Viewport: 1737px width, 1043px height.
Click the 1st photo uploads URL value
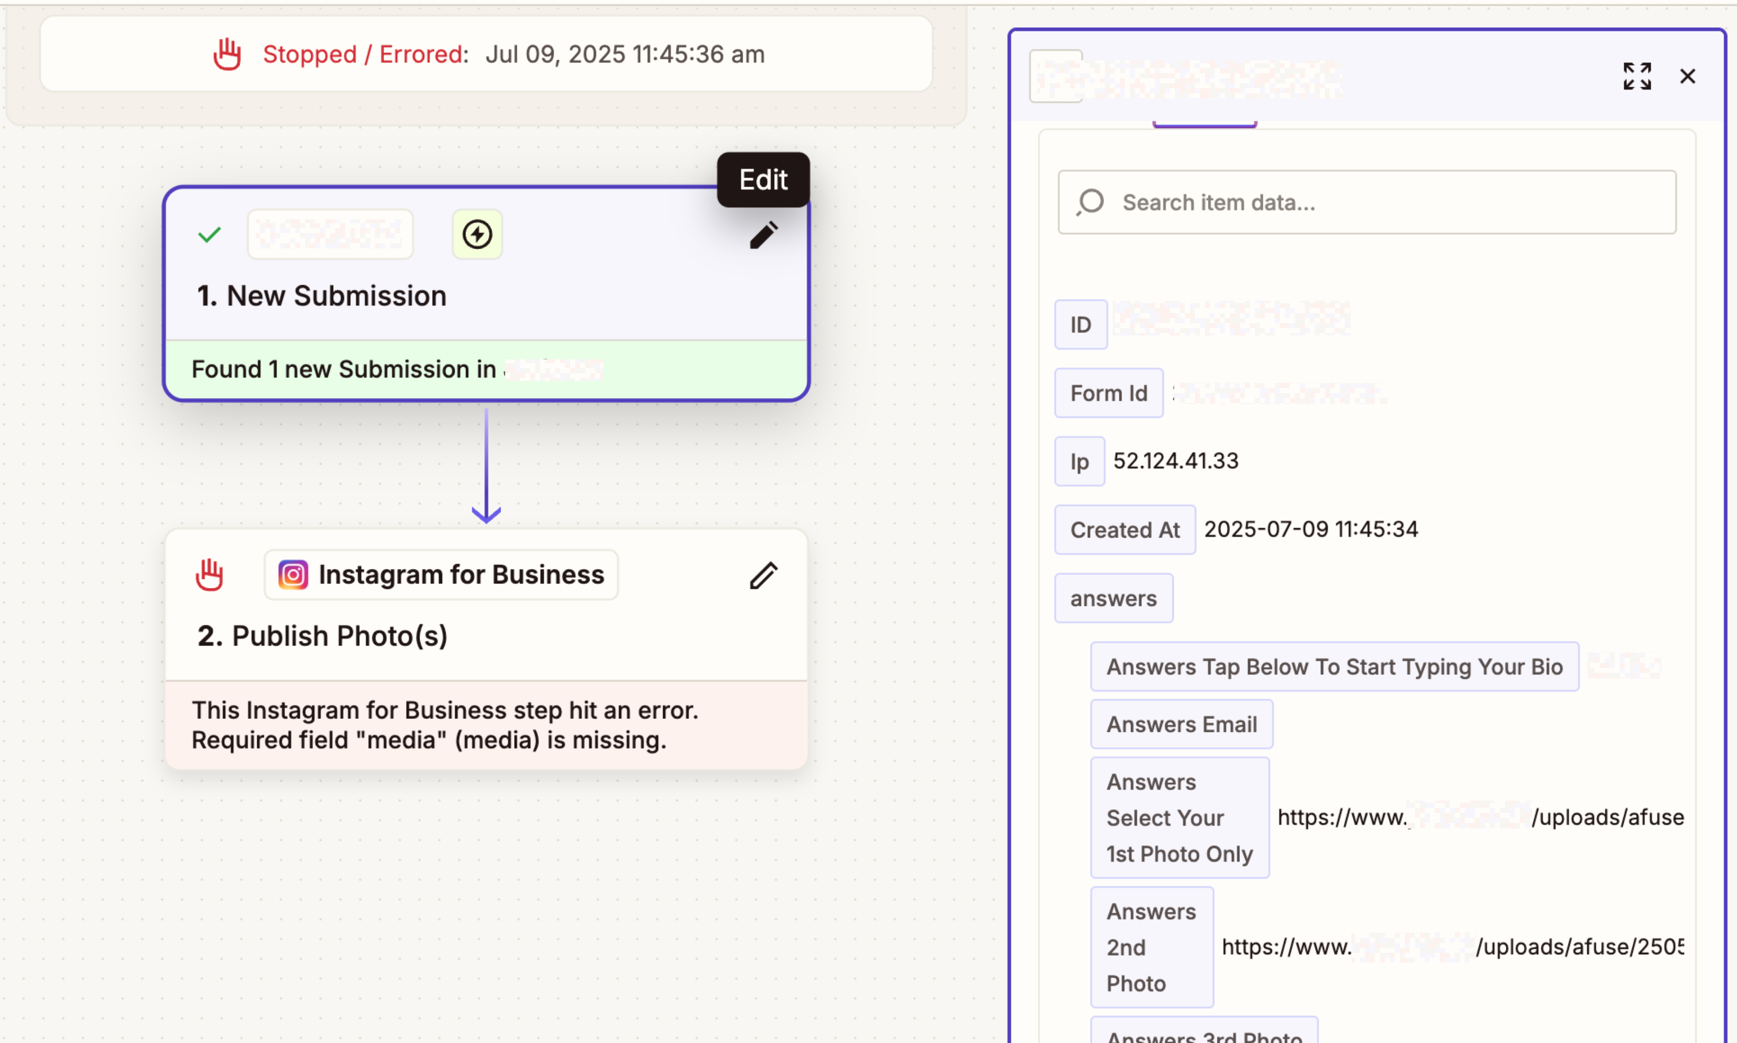point(1481,817)
